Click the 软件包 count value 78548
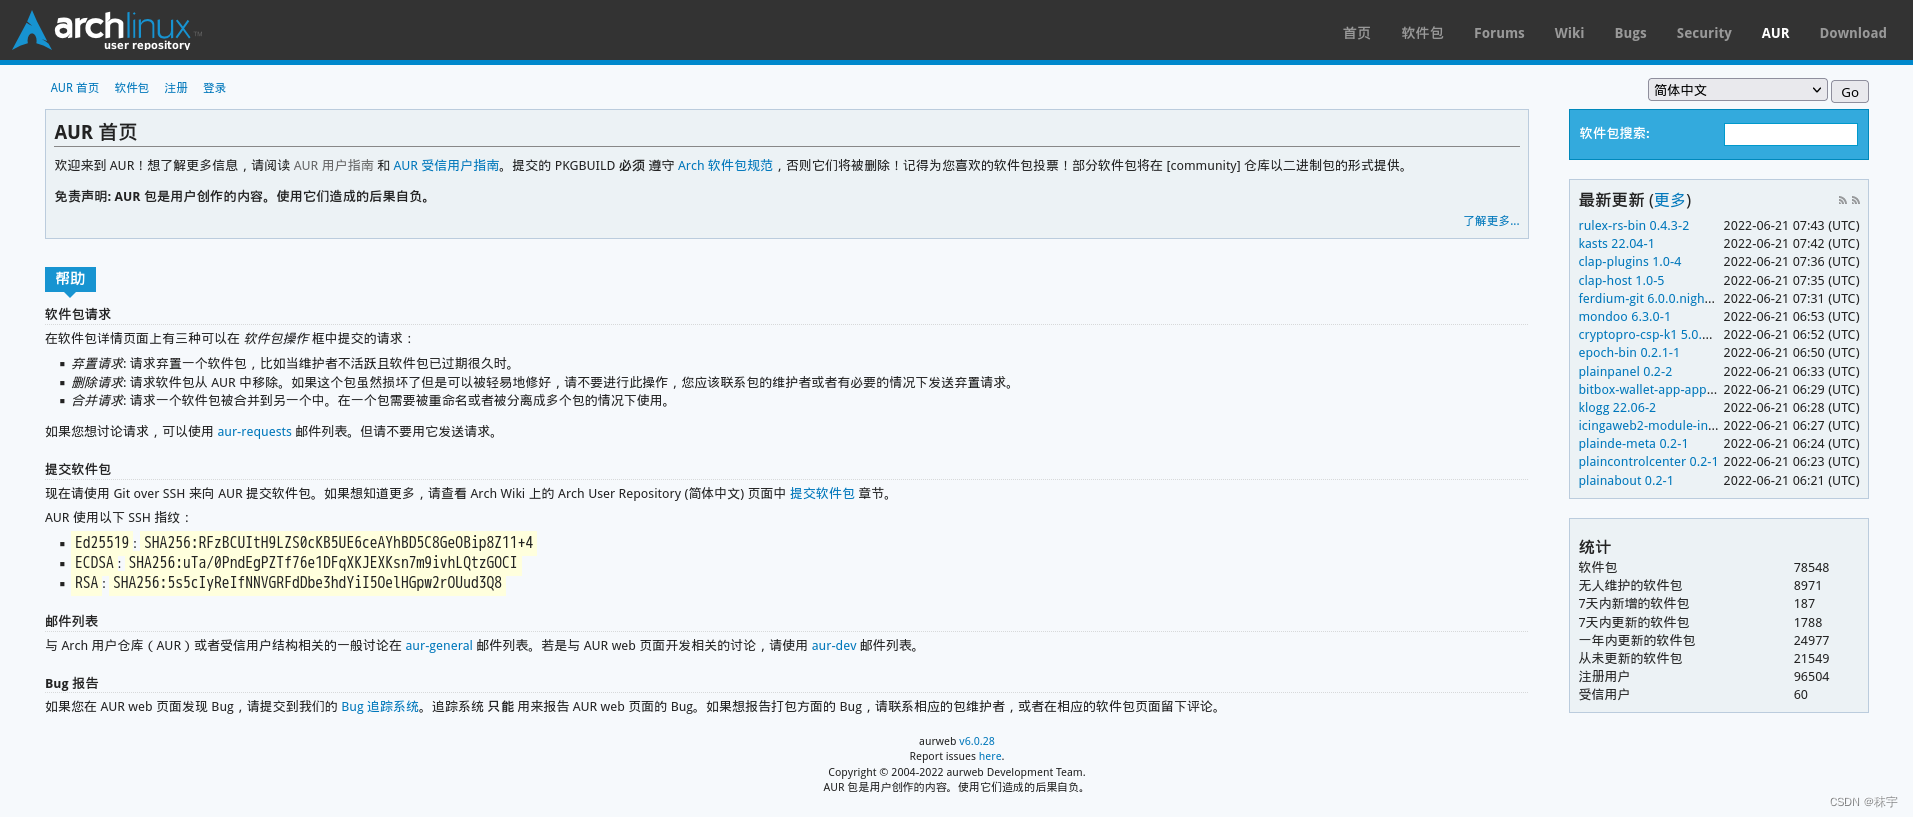The image size is (1913, 817). pos(1811,568)
